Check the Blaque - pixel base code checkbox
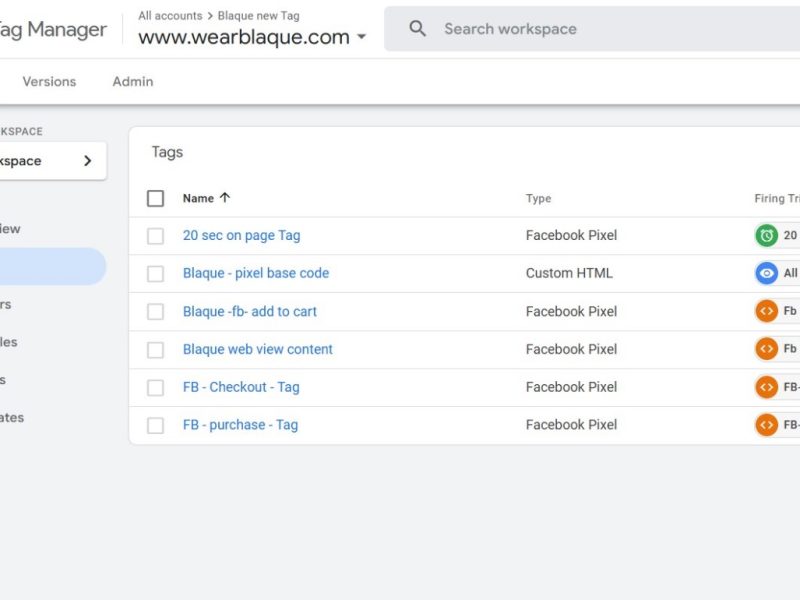 (156, 273)
